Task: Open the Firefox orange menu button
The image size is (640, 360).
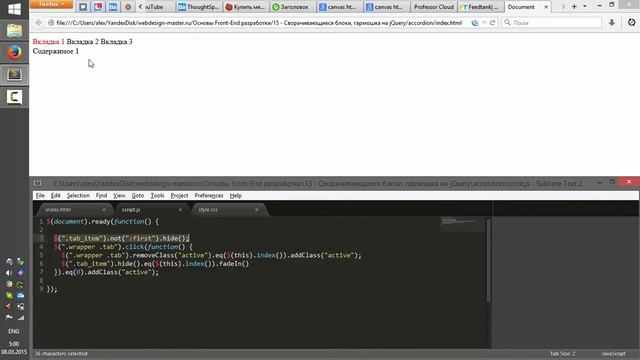Action: point(51,4)
